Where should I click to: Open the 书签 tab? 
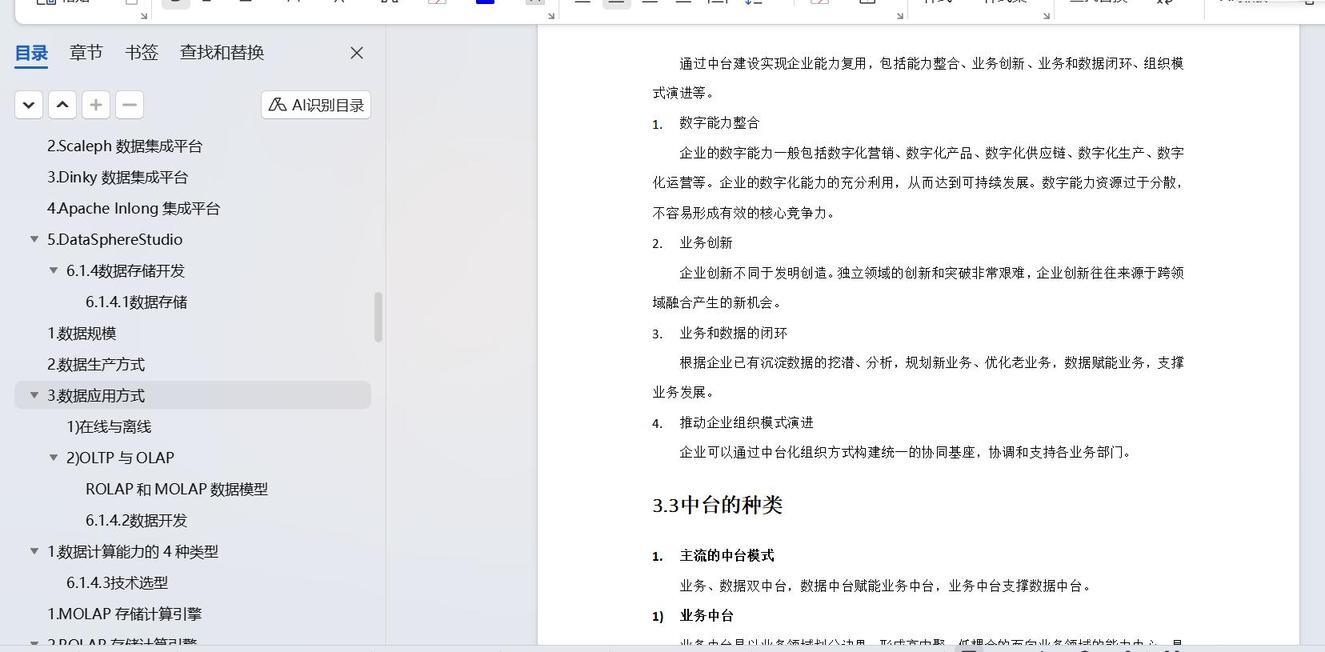142,53
